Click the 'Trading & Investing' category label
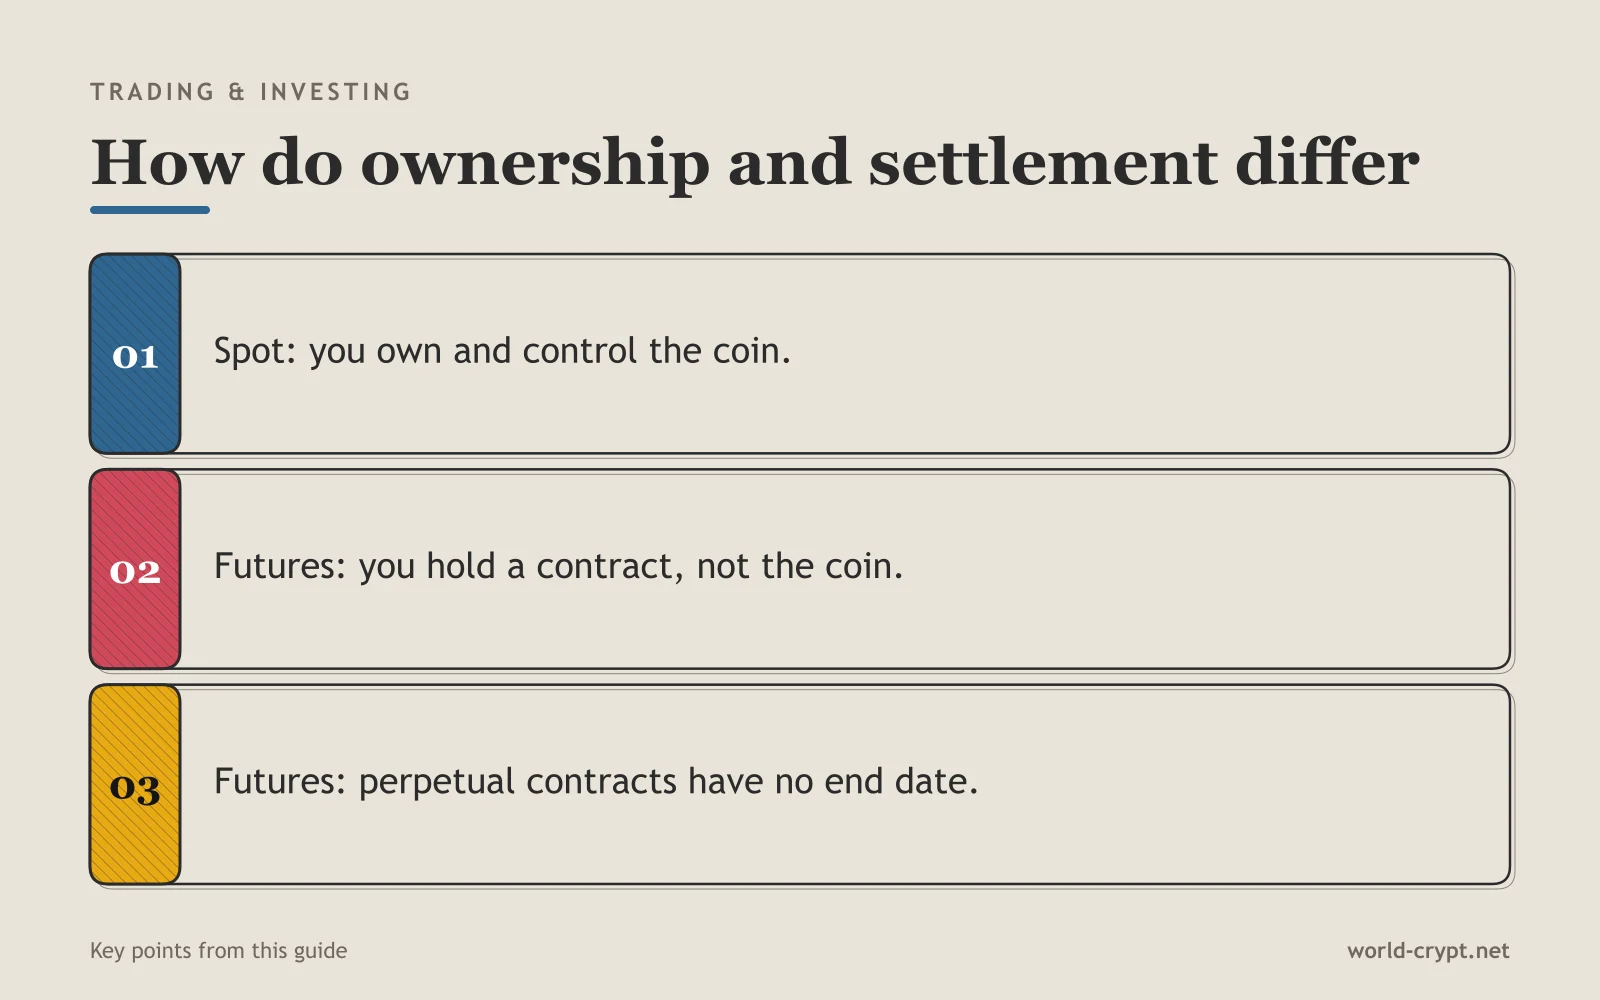Viewport: 1600px width, 1000px height. pos(251,92)
